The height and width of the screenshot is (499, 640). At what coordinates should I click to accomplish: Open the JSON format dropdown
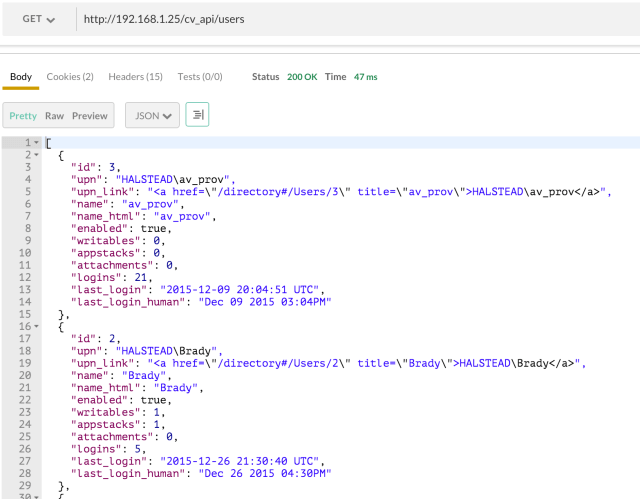(152, 116)
